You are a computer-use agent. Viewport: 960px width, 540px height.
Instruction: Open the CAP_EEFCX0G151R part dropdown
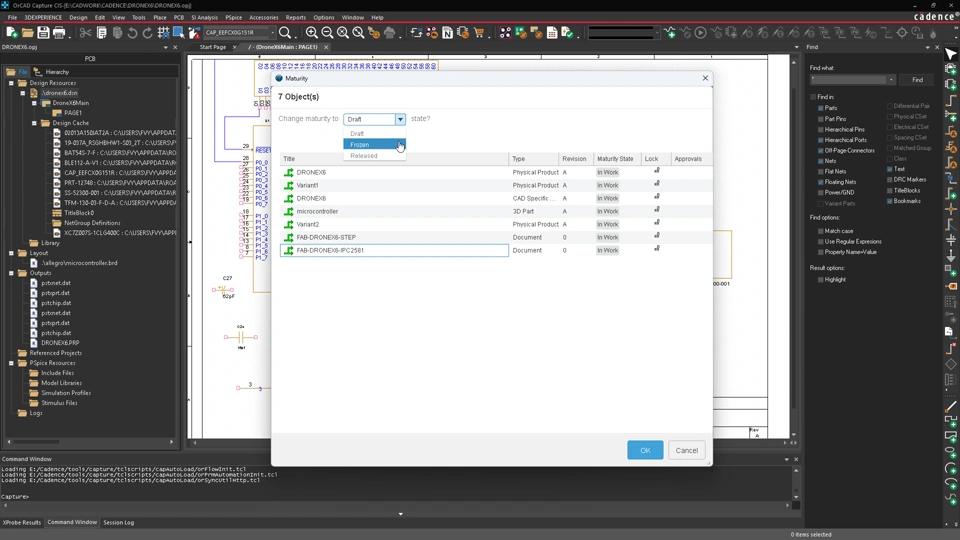[272, 32]
